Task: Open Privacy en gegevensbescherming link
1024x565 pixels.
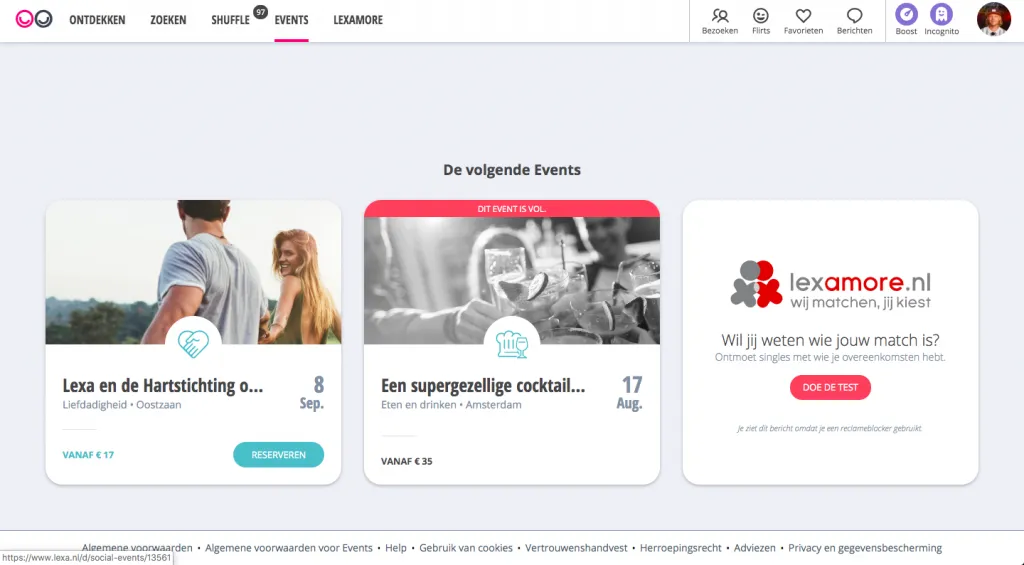Action: pos(865,548)
